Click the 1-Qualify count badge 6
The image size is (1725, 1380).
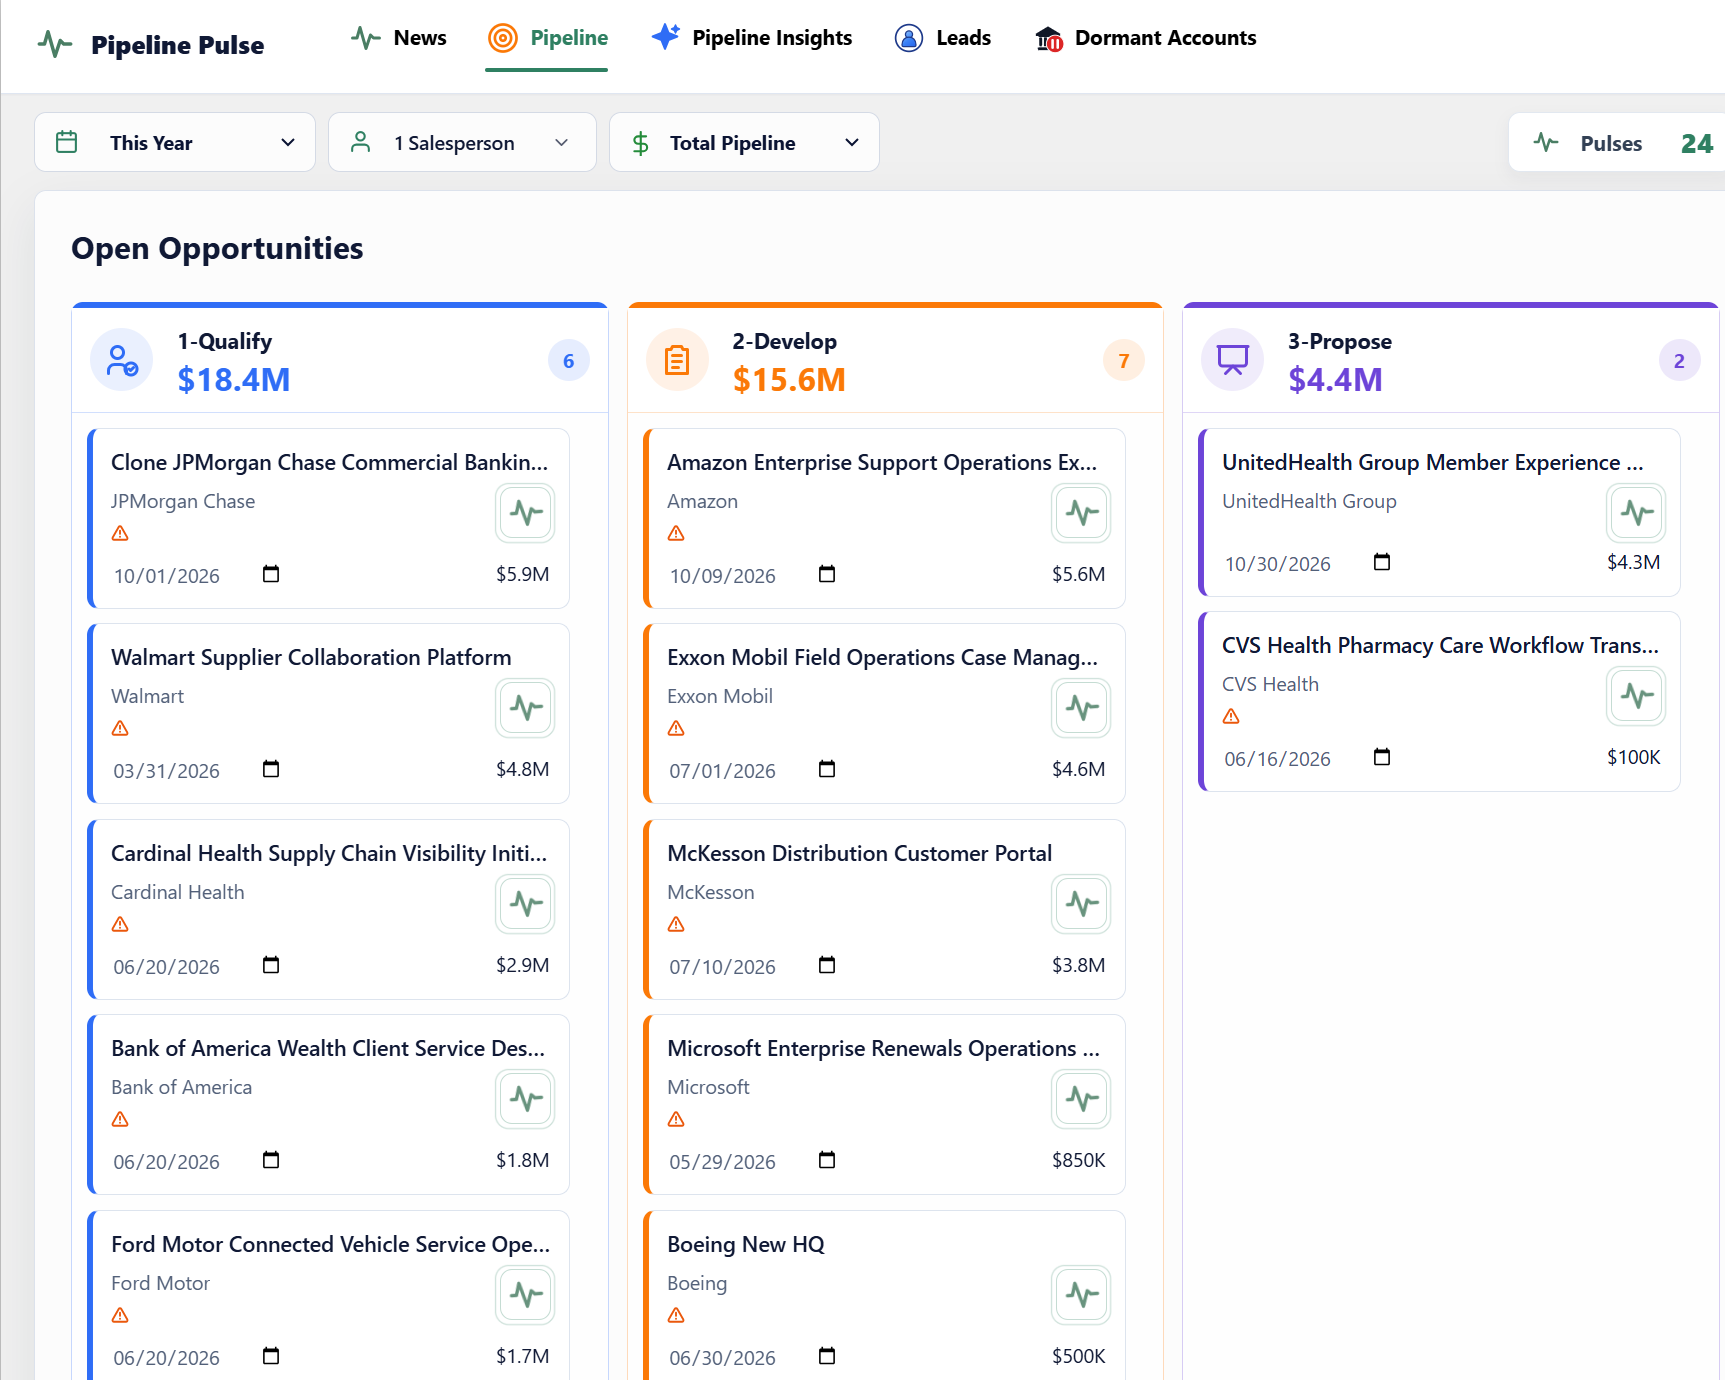pyautogui.click(x=569, y=361)
